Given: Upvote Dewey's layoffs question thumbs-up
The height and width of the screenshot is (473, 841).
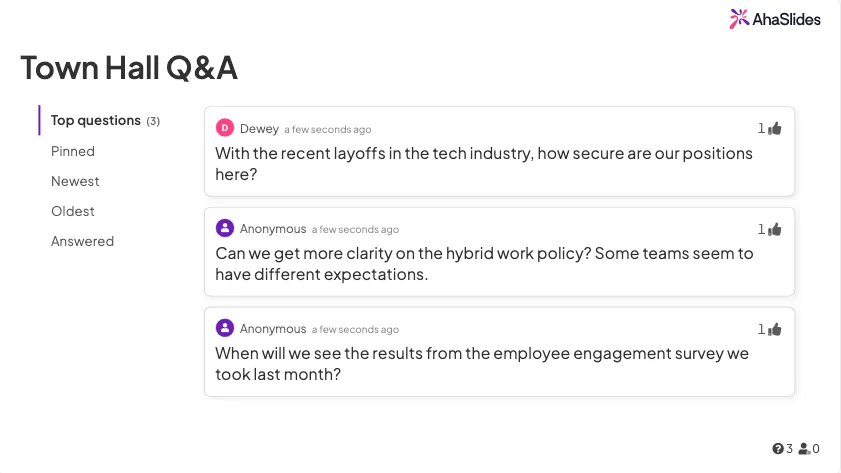Looking at the screenshot, I should click(775, 128).
